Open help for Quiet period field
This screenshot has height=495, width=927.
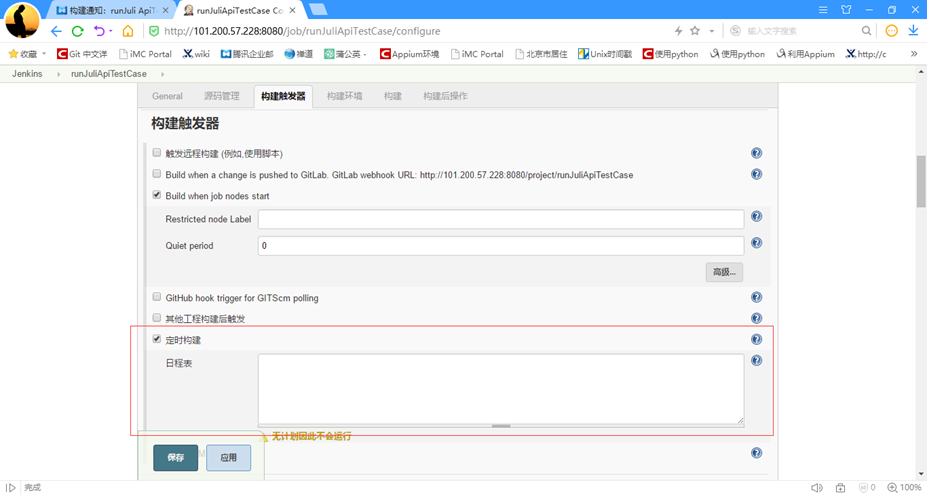point(756,243)
